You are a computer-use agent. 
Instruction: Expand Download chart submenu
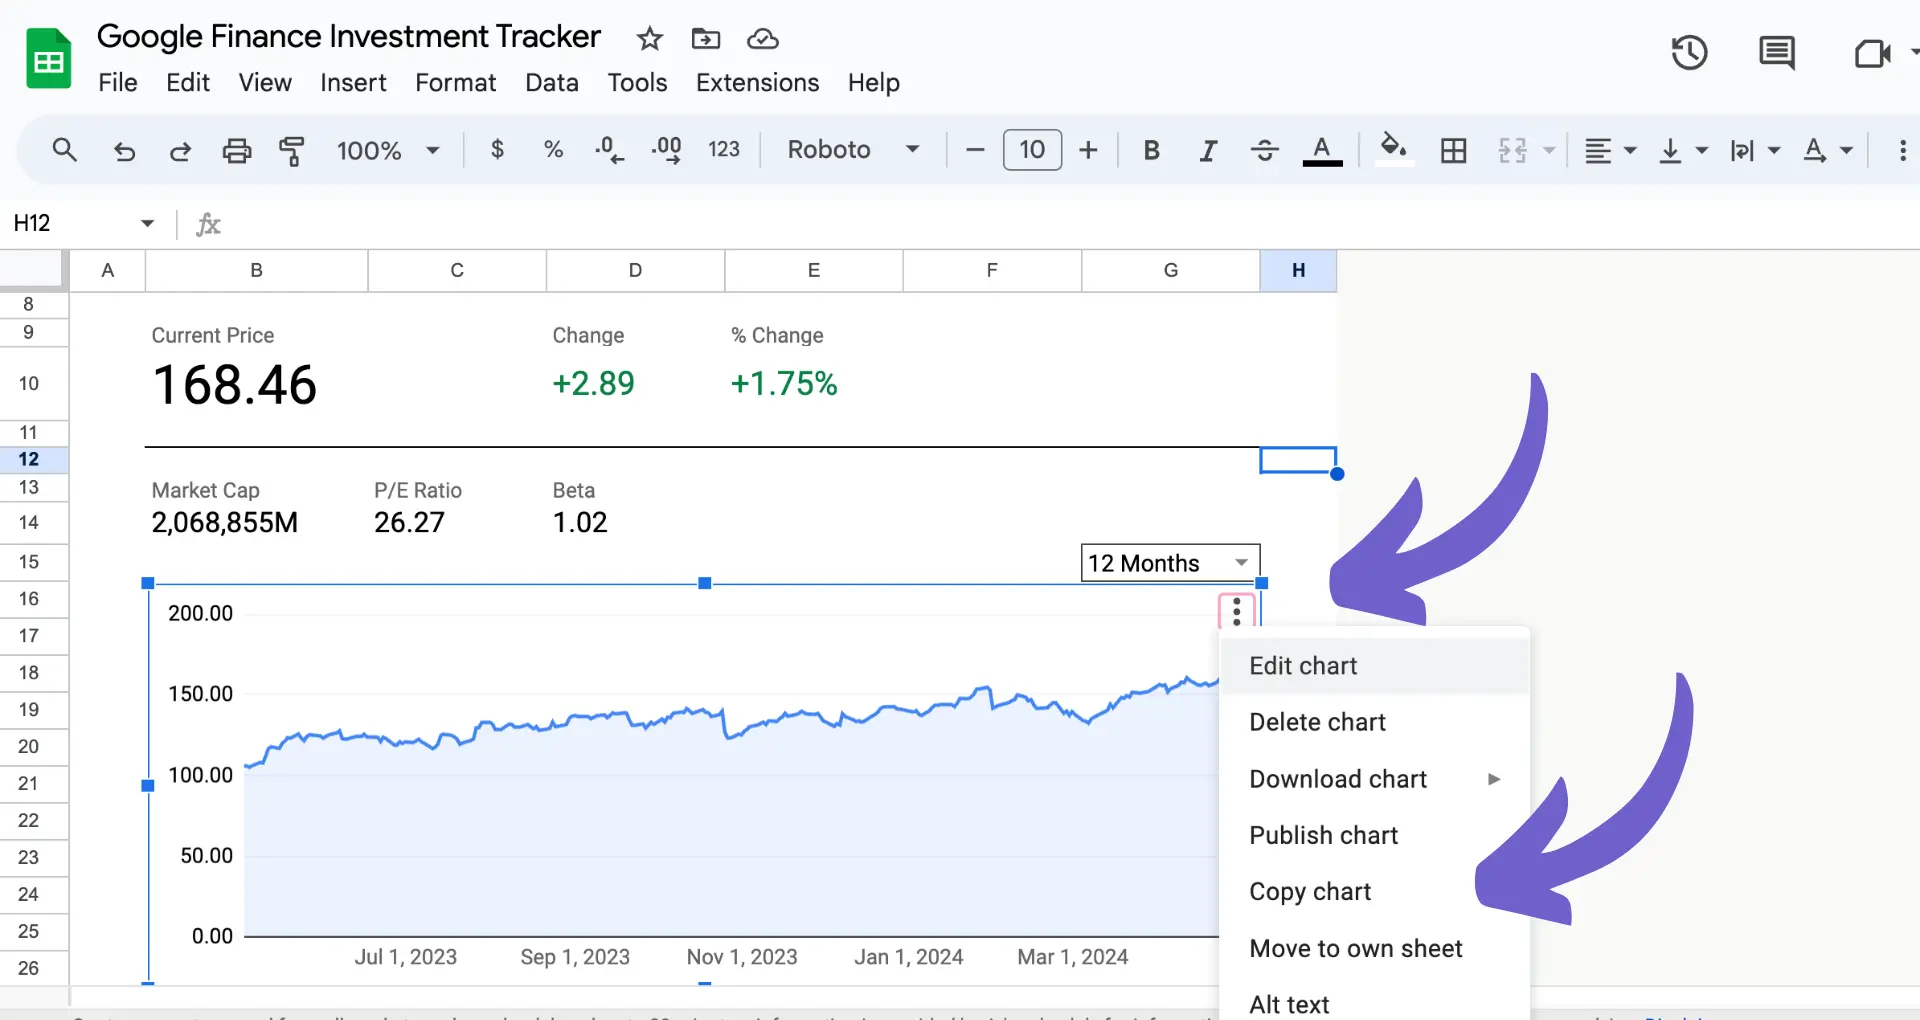point(1375,779)
